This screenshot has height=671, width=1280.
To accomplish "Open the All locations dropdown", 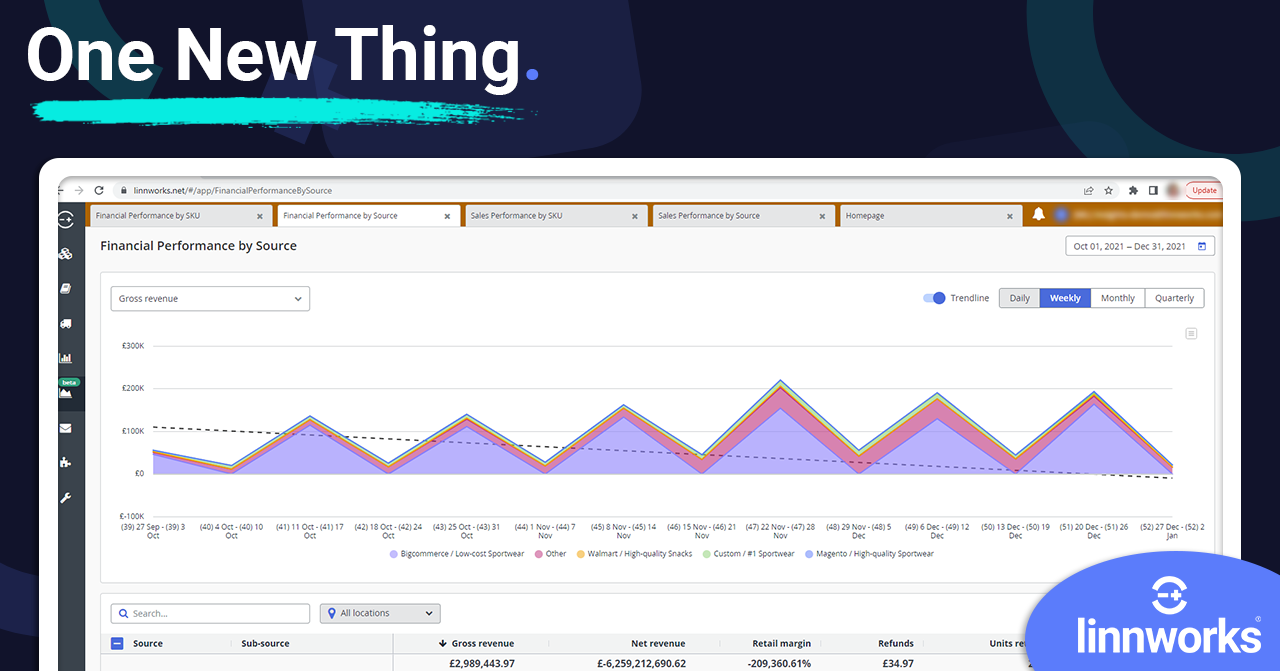I will (380, 613).
